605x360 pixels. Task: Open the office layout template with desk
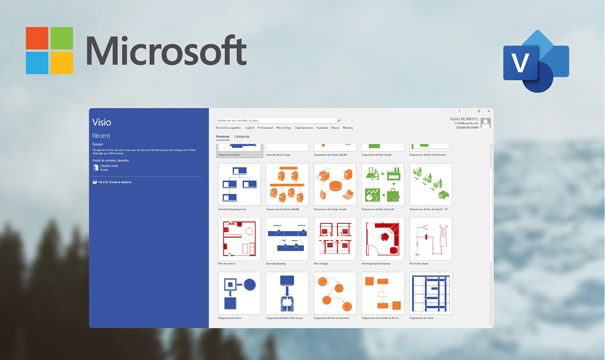point(383,239)
